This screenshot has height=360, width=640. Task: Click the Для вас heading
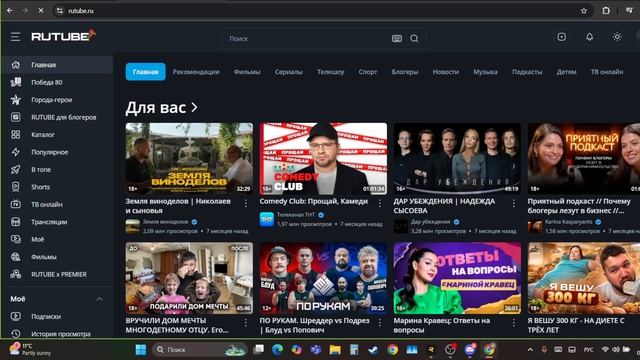tap(156, 108)
